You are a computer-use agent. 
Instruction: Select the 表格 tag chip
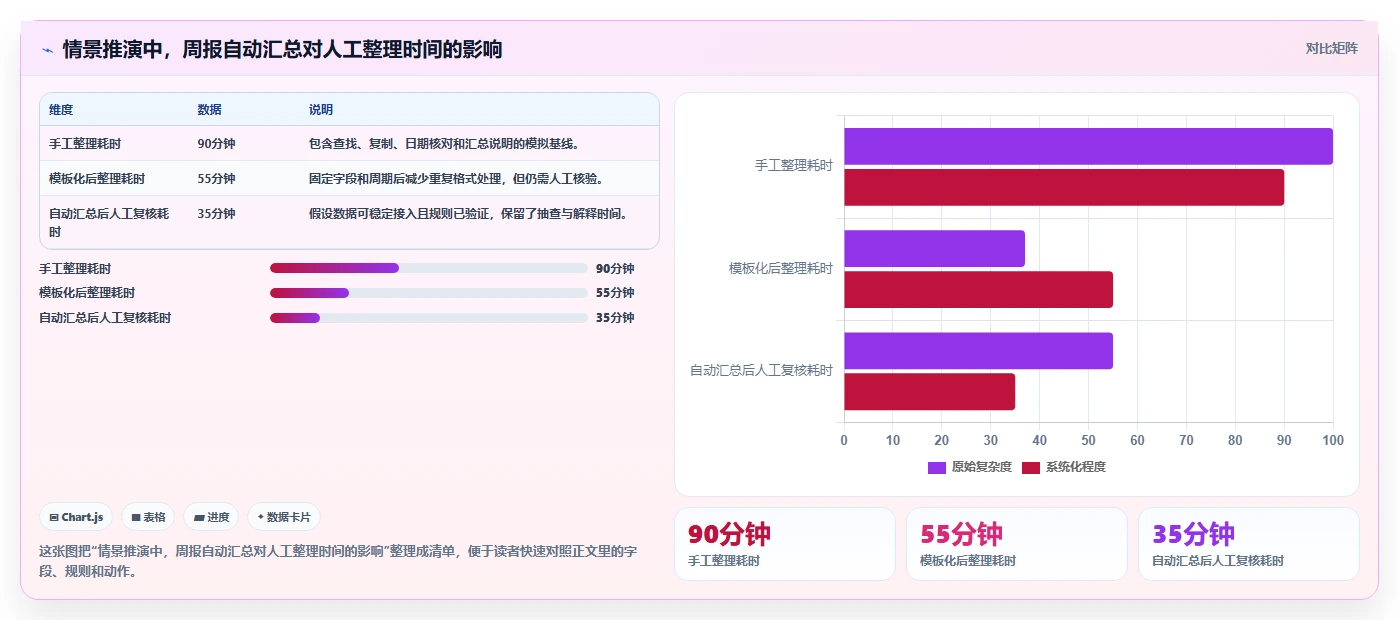click(148, 517)
